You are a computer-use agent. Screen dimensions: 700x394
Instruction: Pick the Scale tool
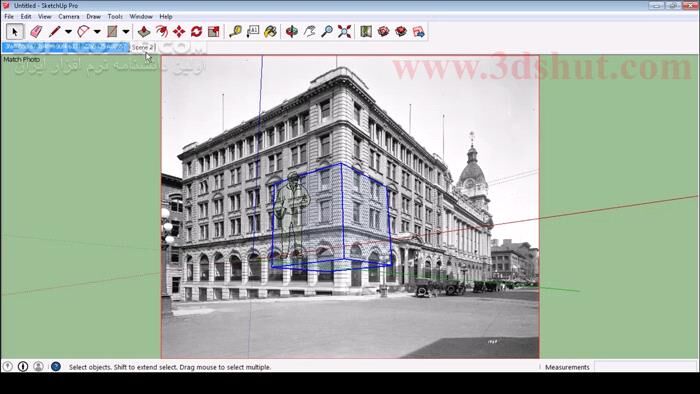pos(214,32)
